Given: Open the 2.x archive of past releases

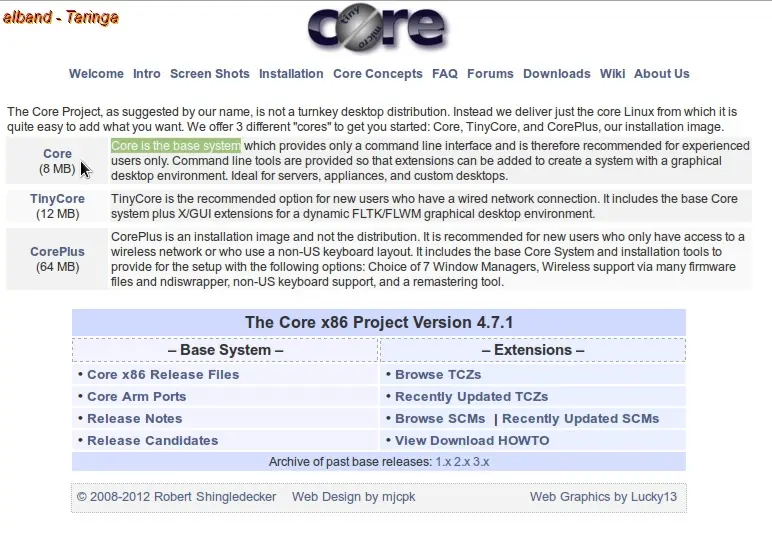Looking at the screenshot, I should 462,462.
